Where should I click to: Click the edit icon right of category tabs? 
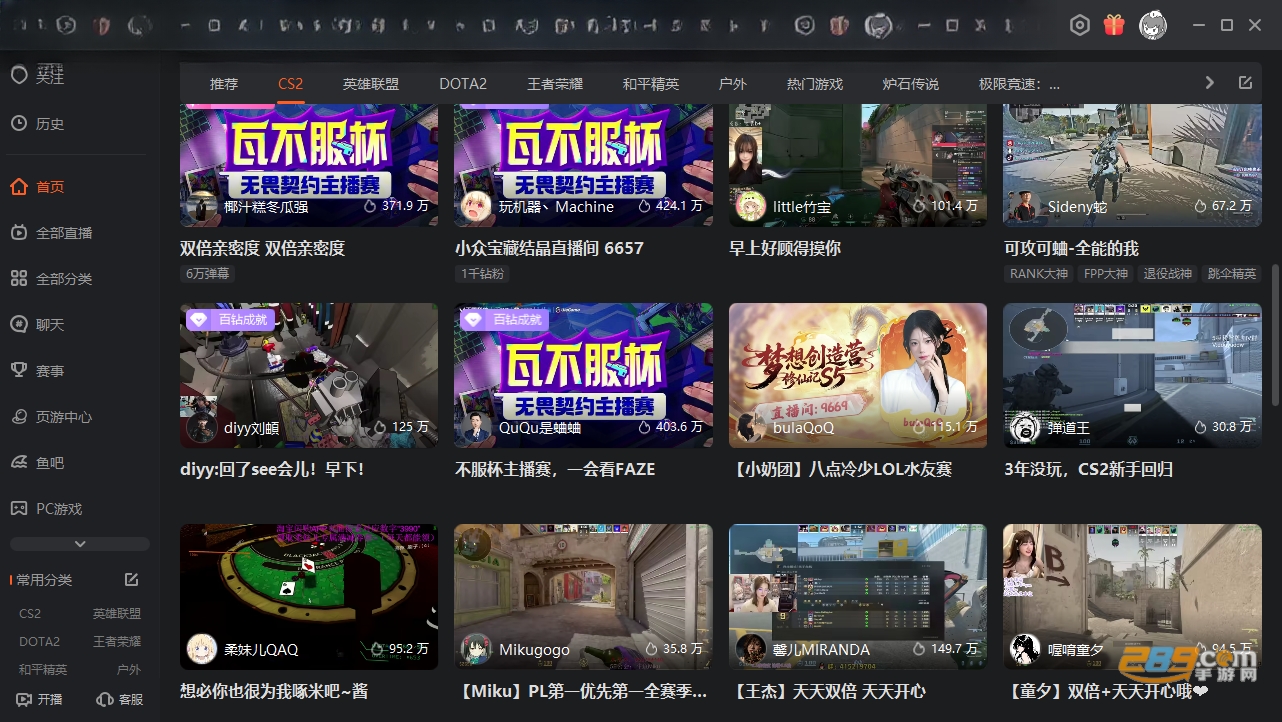click(1245, 83)
